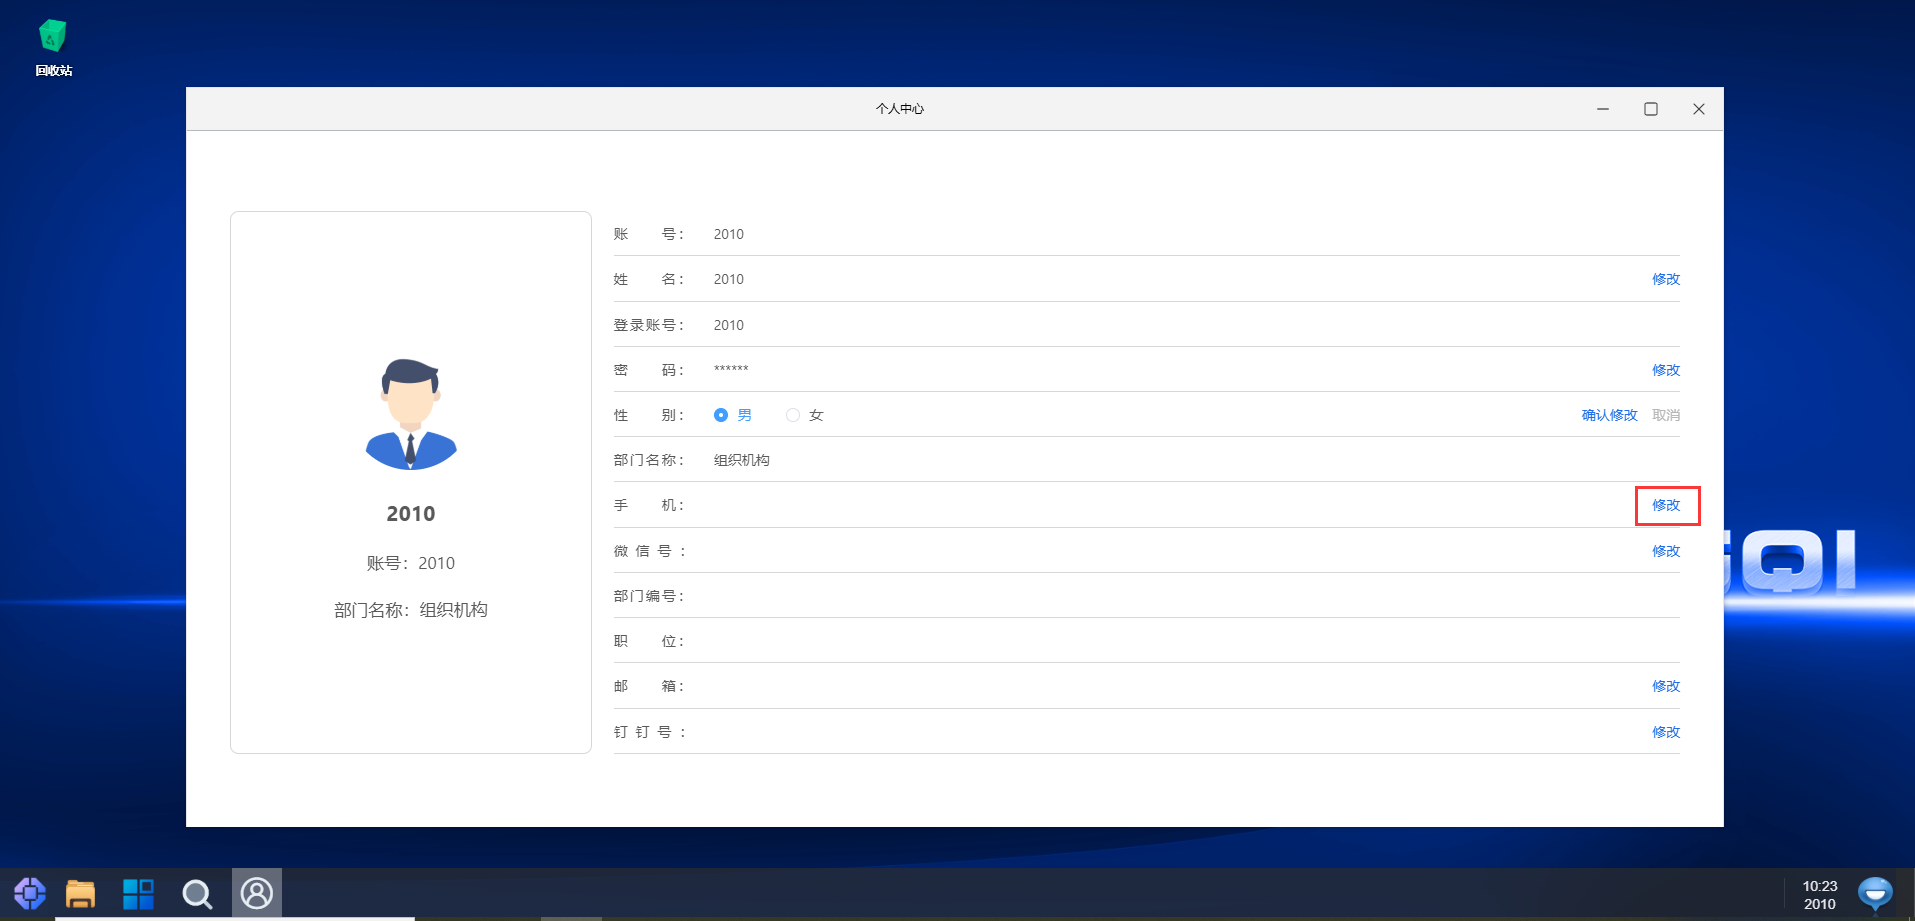Open the blue chat bubble tray icon
The image size is (1915, 921).
(x=1875, y=893)
